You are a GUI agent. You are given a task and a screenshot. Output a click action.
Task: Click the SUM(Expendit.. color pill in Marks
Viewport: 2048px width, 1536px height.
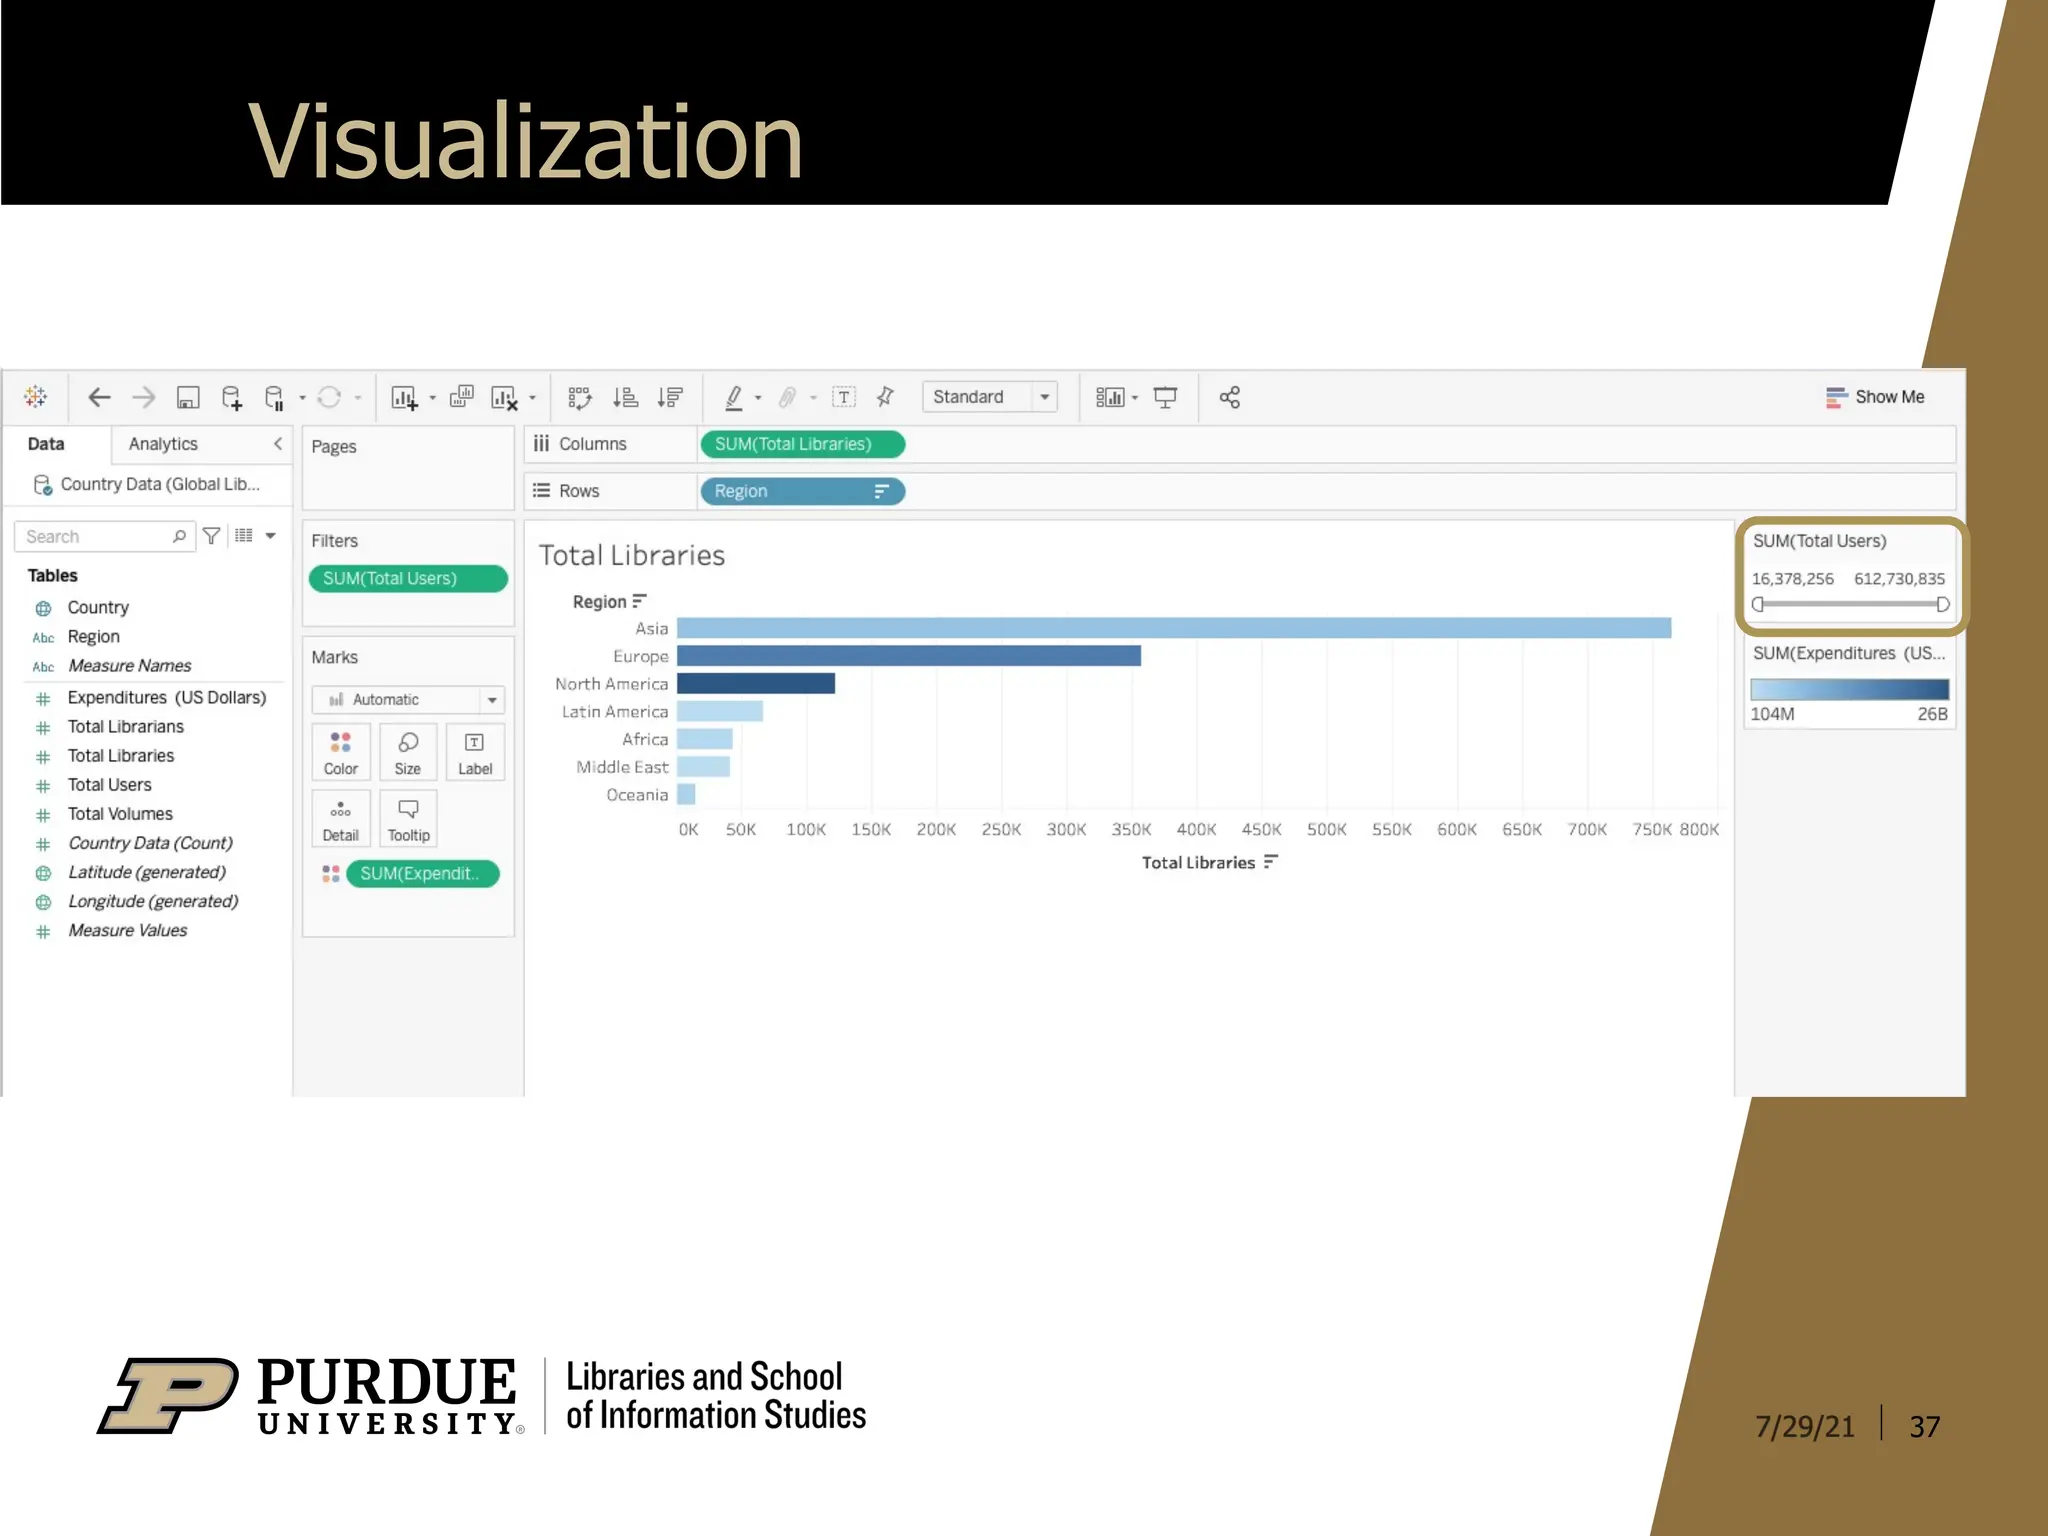click(x=422, y=873)
